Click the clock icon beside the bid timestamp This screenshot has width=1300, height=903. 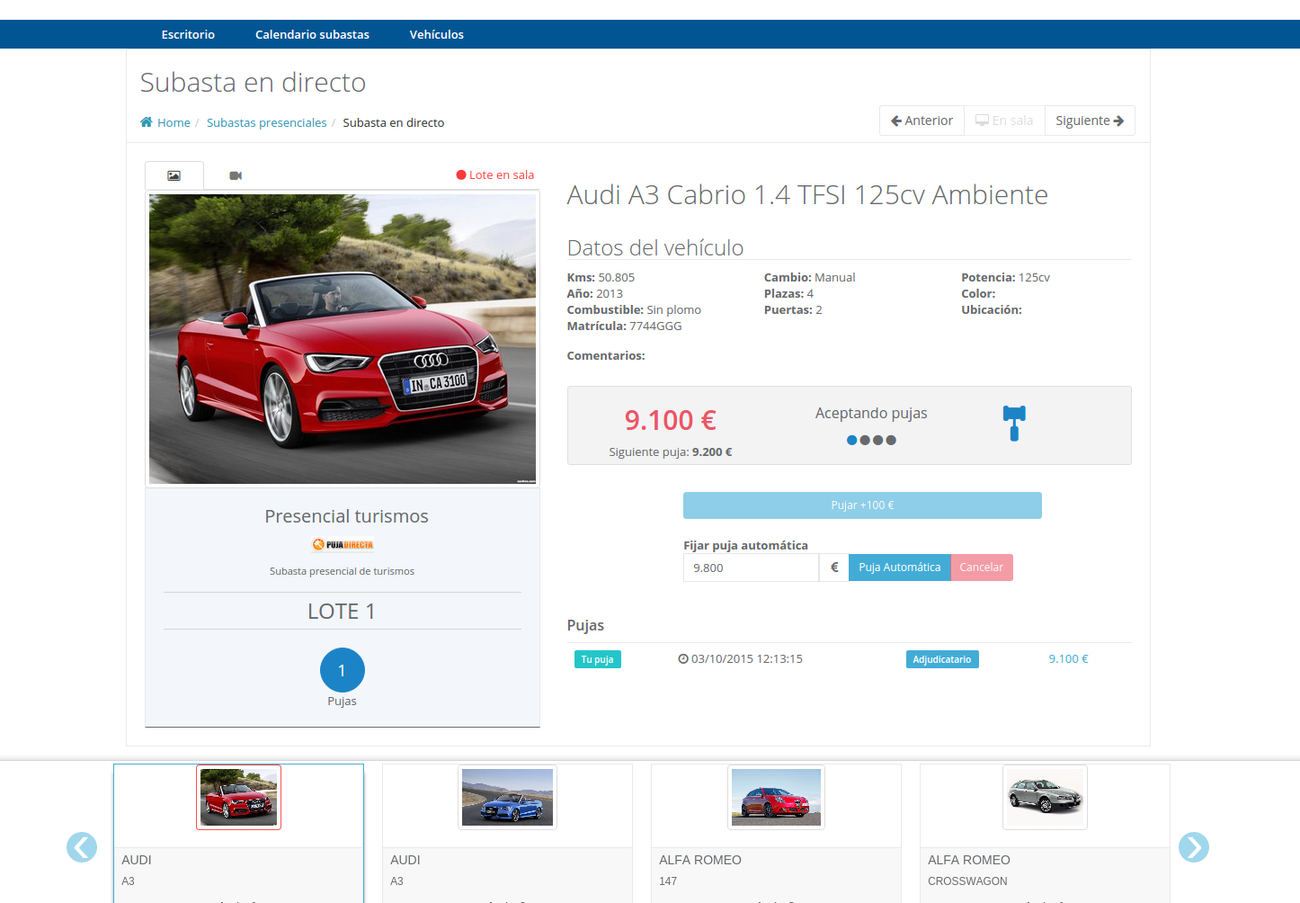682,658
